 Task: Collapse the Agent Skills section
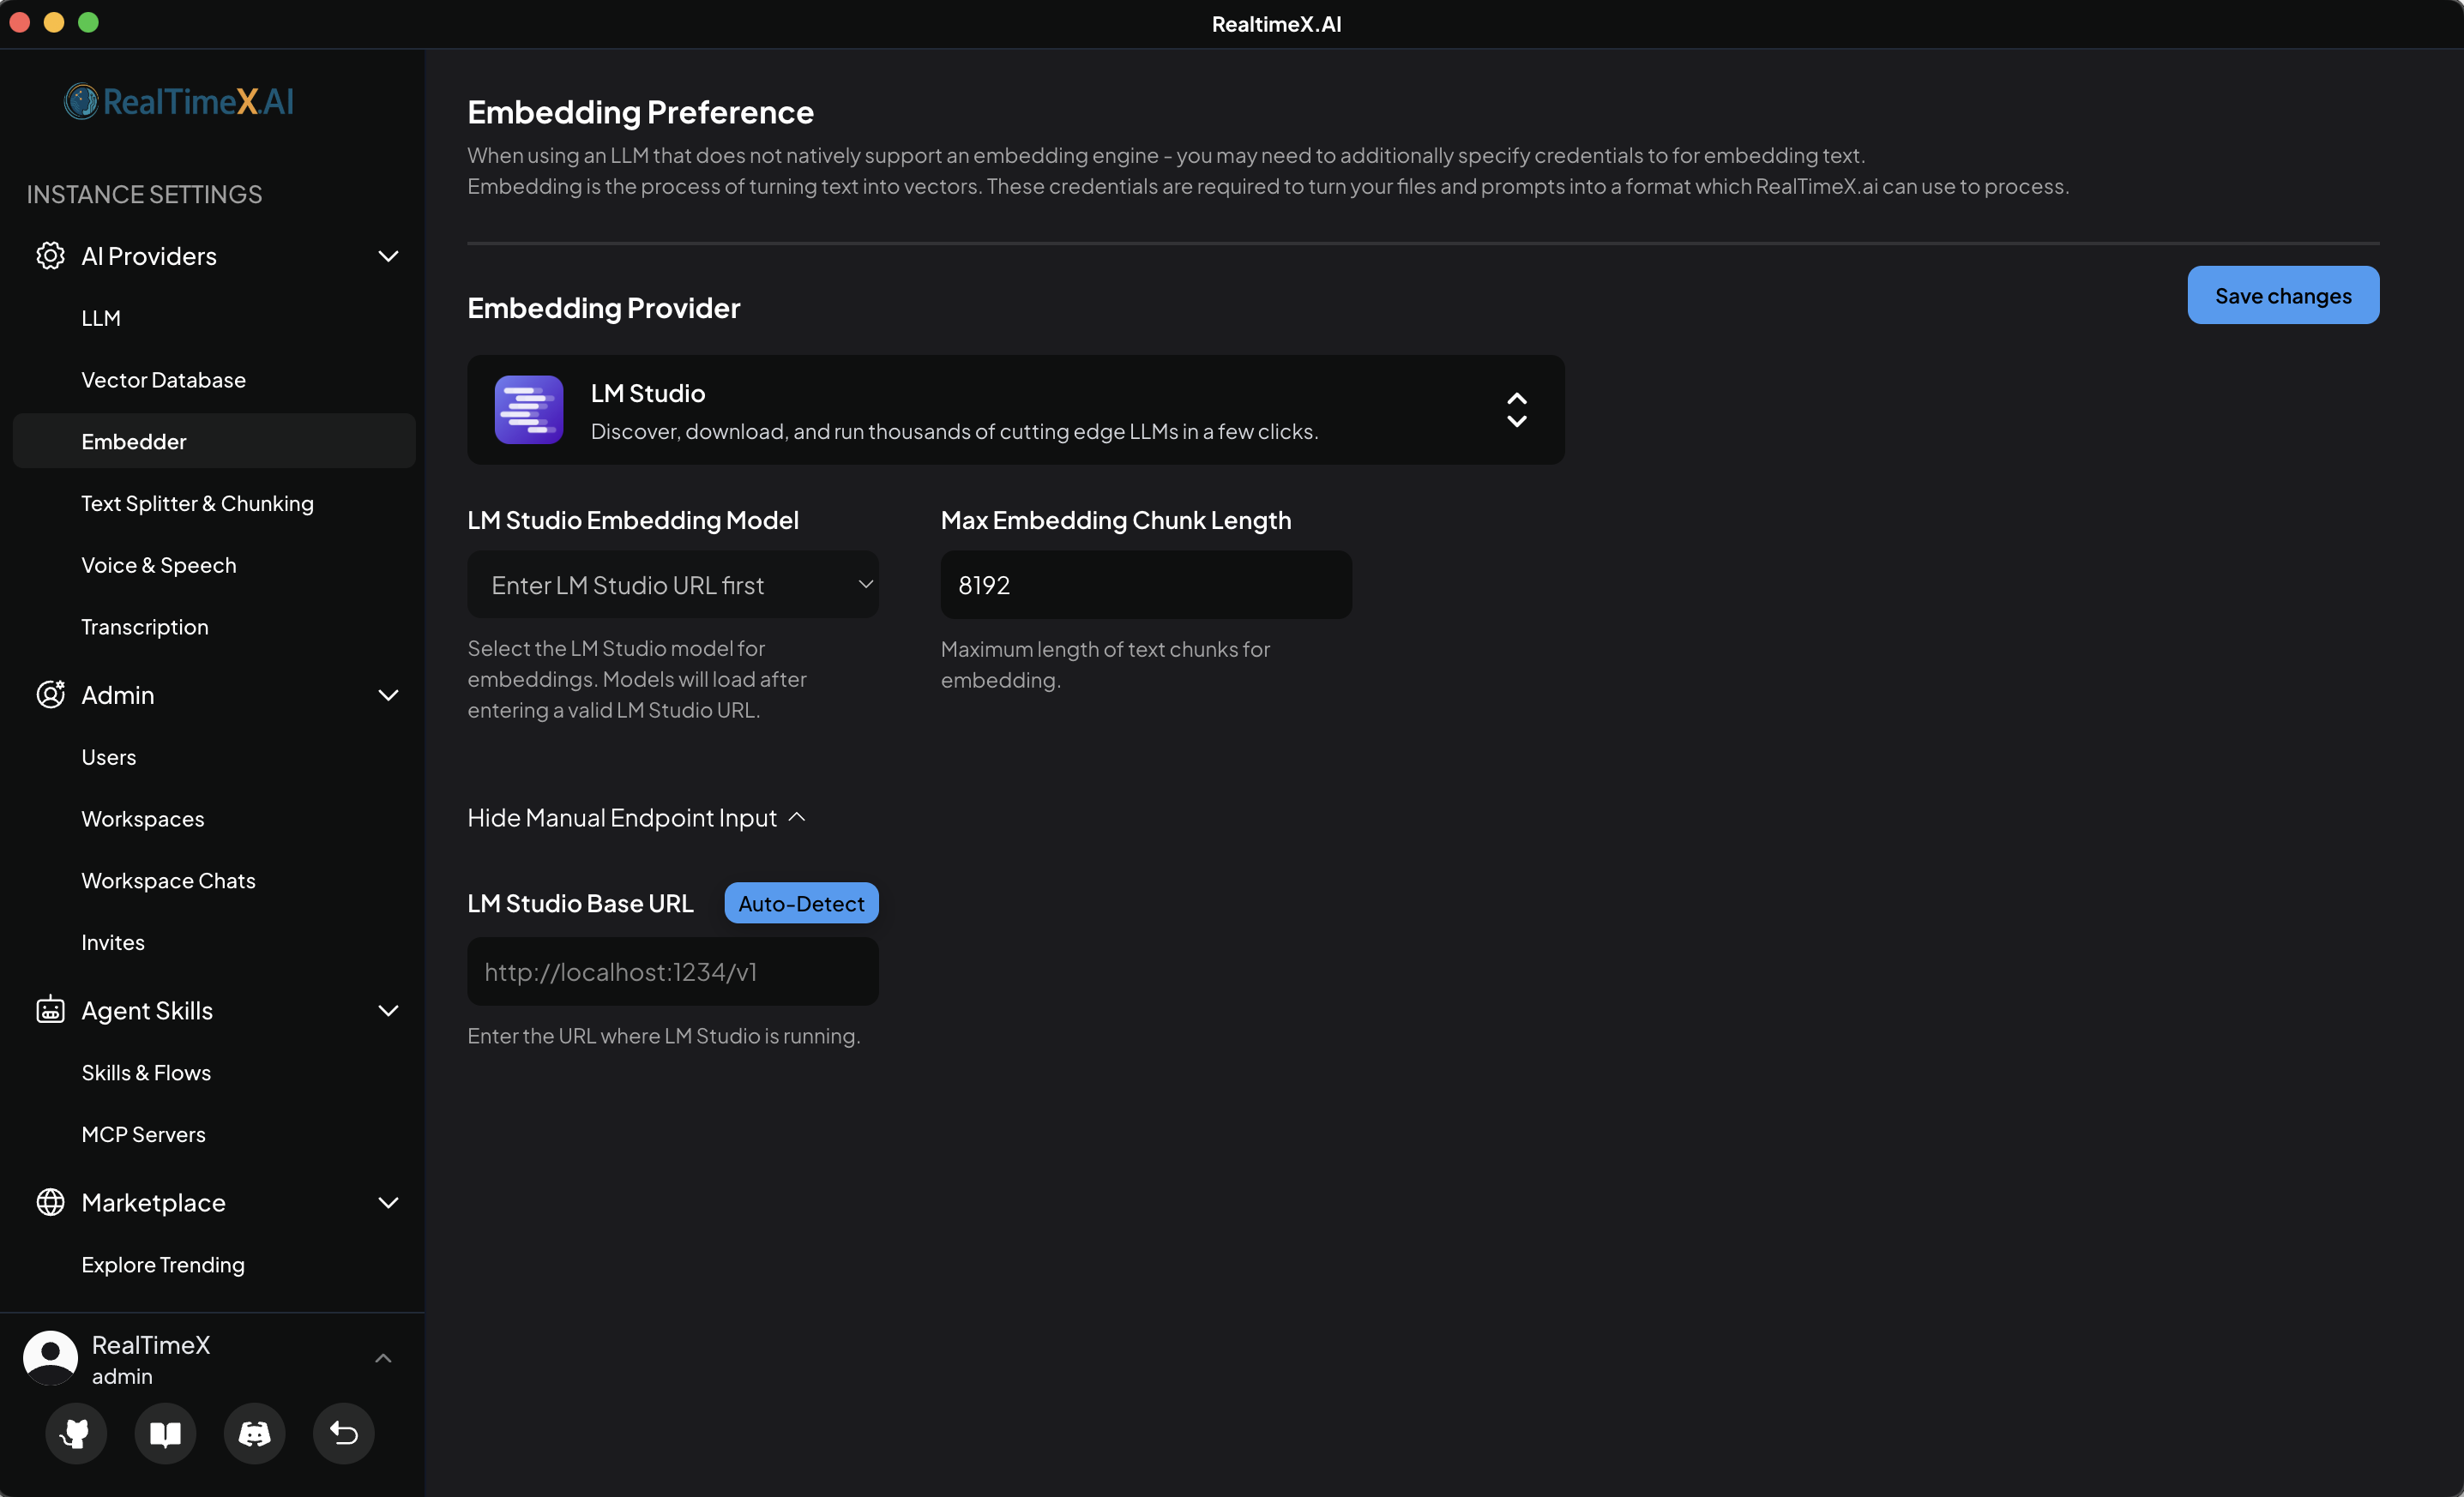coord(388,1011)
